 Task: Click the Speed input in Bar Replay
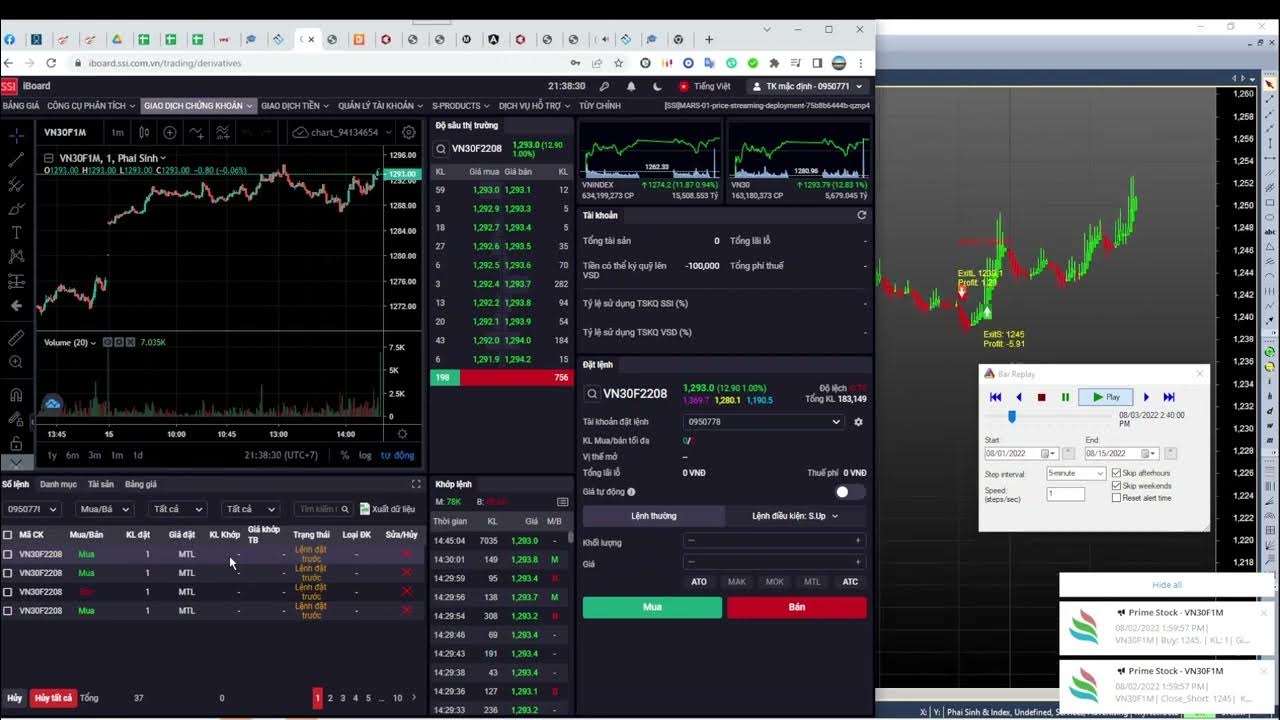(x=1065, y=494)
